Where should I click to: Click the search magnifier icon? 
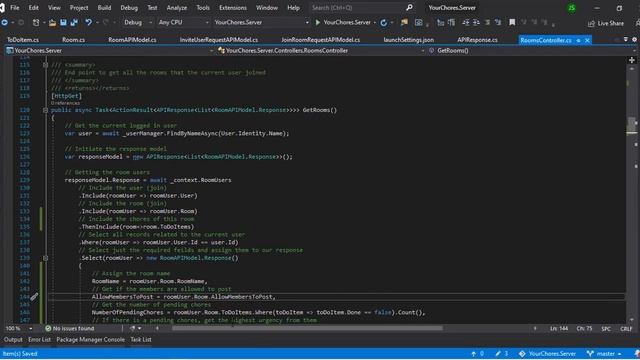(x=409, y=7)
